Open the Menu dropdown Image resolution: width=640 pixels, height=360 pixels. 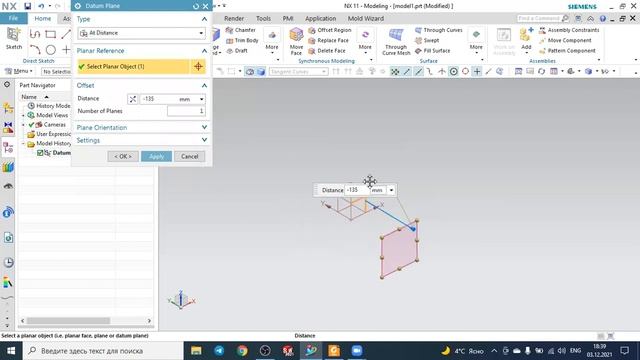(18, 71)
